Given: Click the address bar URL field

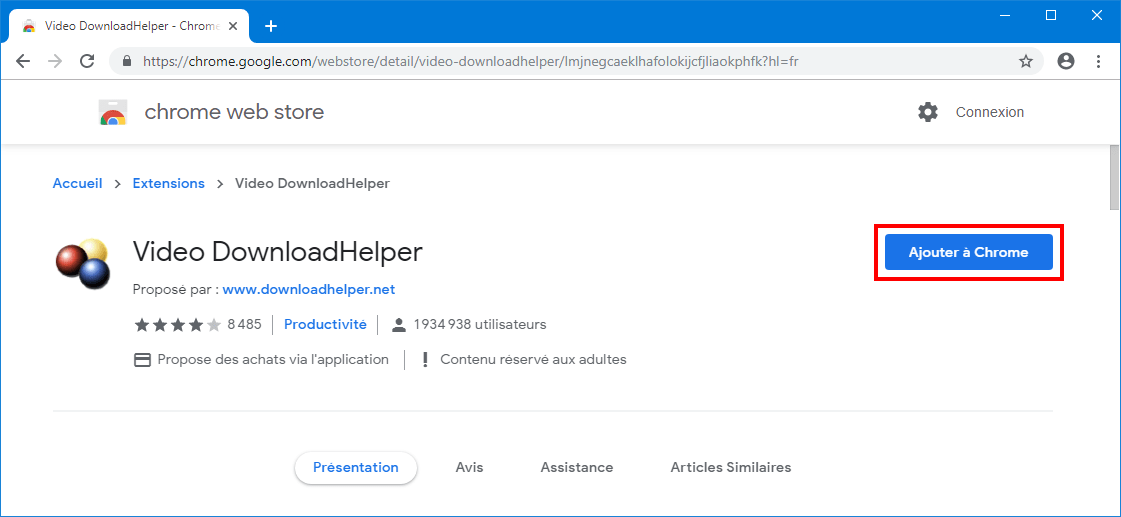Looking at the screenshot, I should (x=576, y=61).
